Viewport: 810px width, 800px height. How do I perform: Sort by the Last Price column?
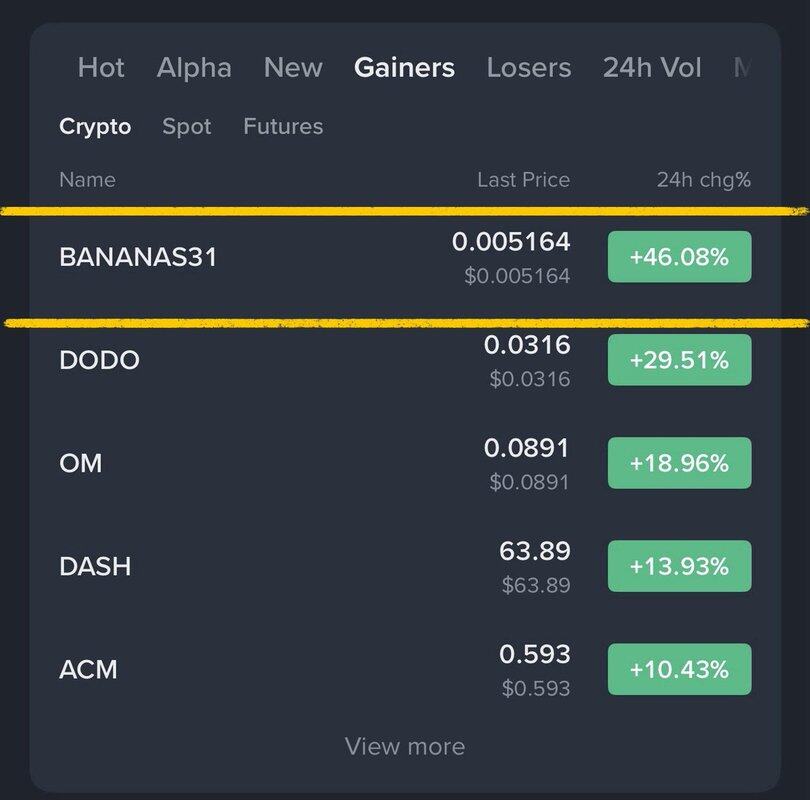click(523, 180)
